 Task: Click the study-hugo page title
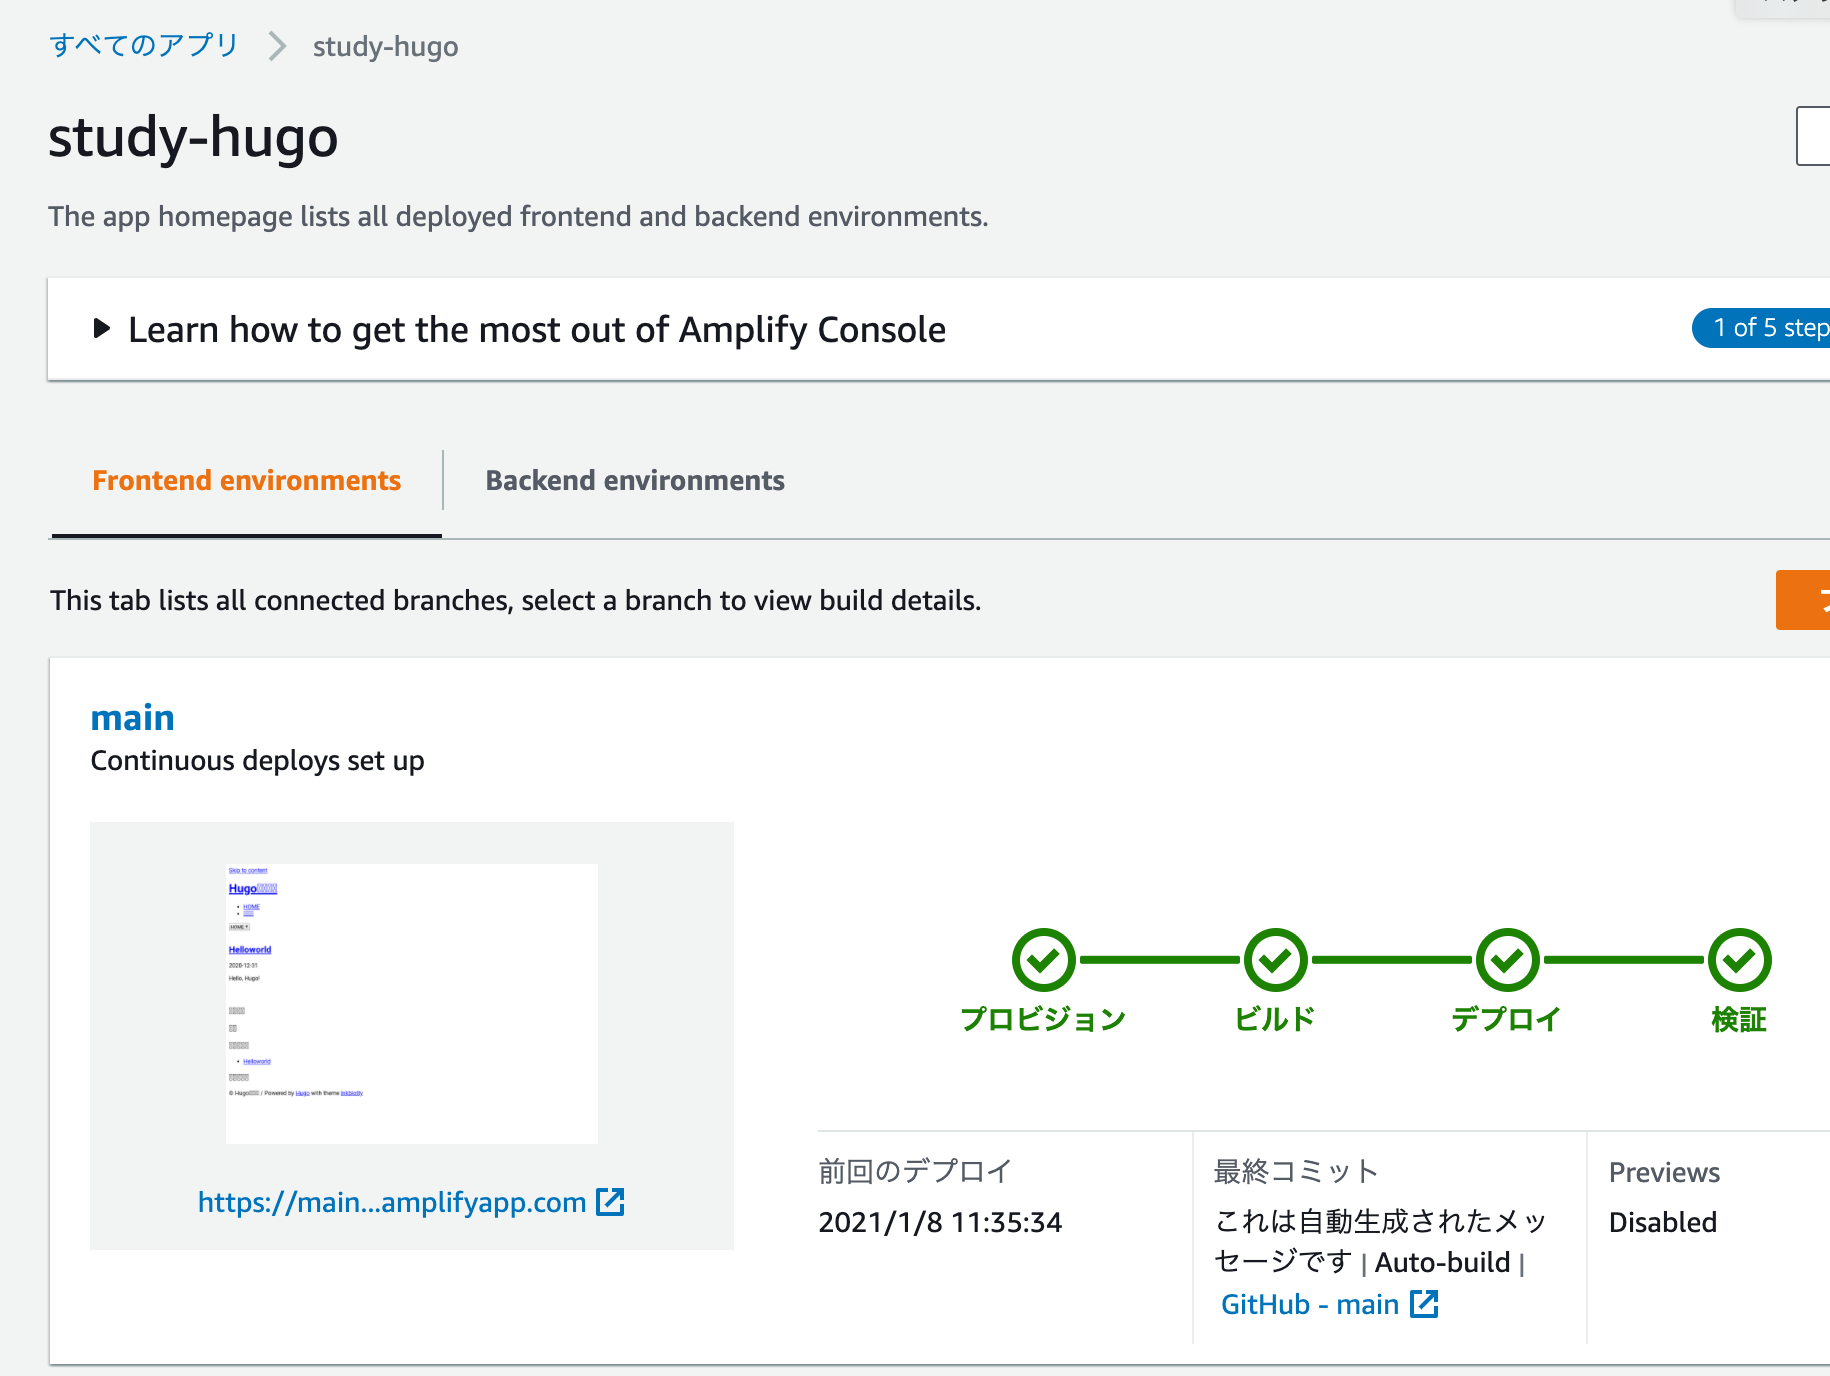(x=193, y=137)
